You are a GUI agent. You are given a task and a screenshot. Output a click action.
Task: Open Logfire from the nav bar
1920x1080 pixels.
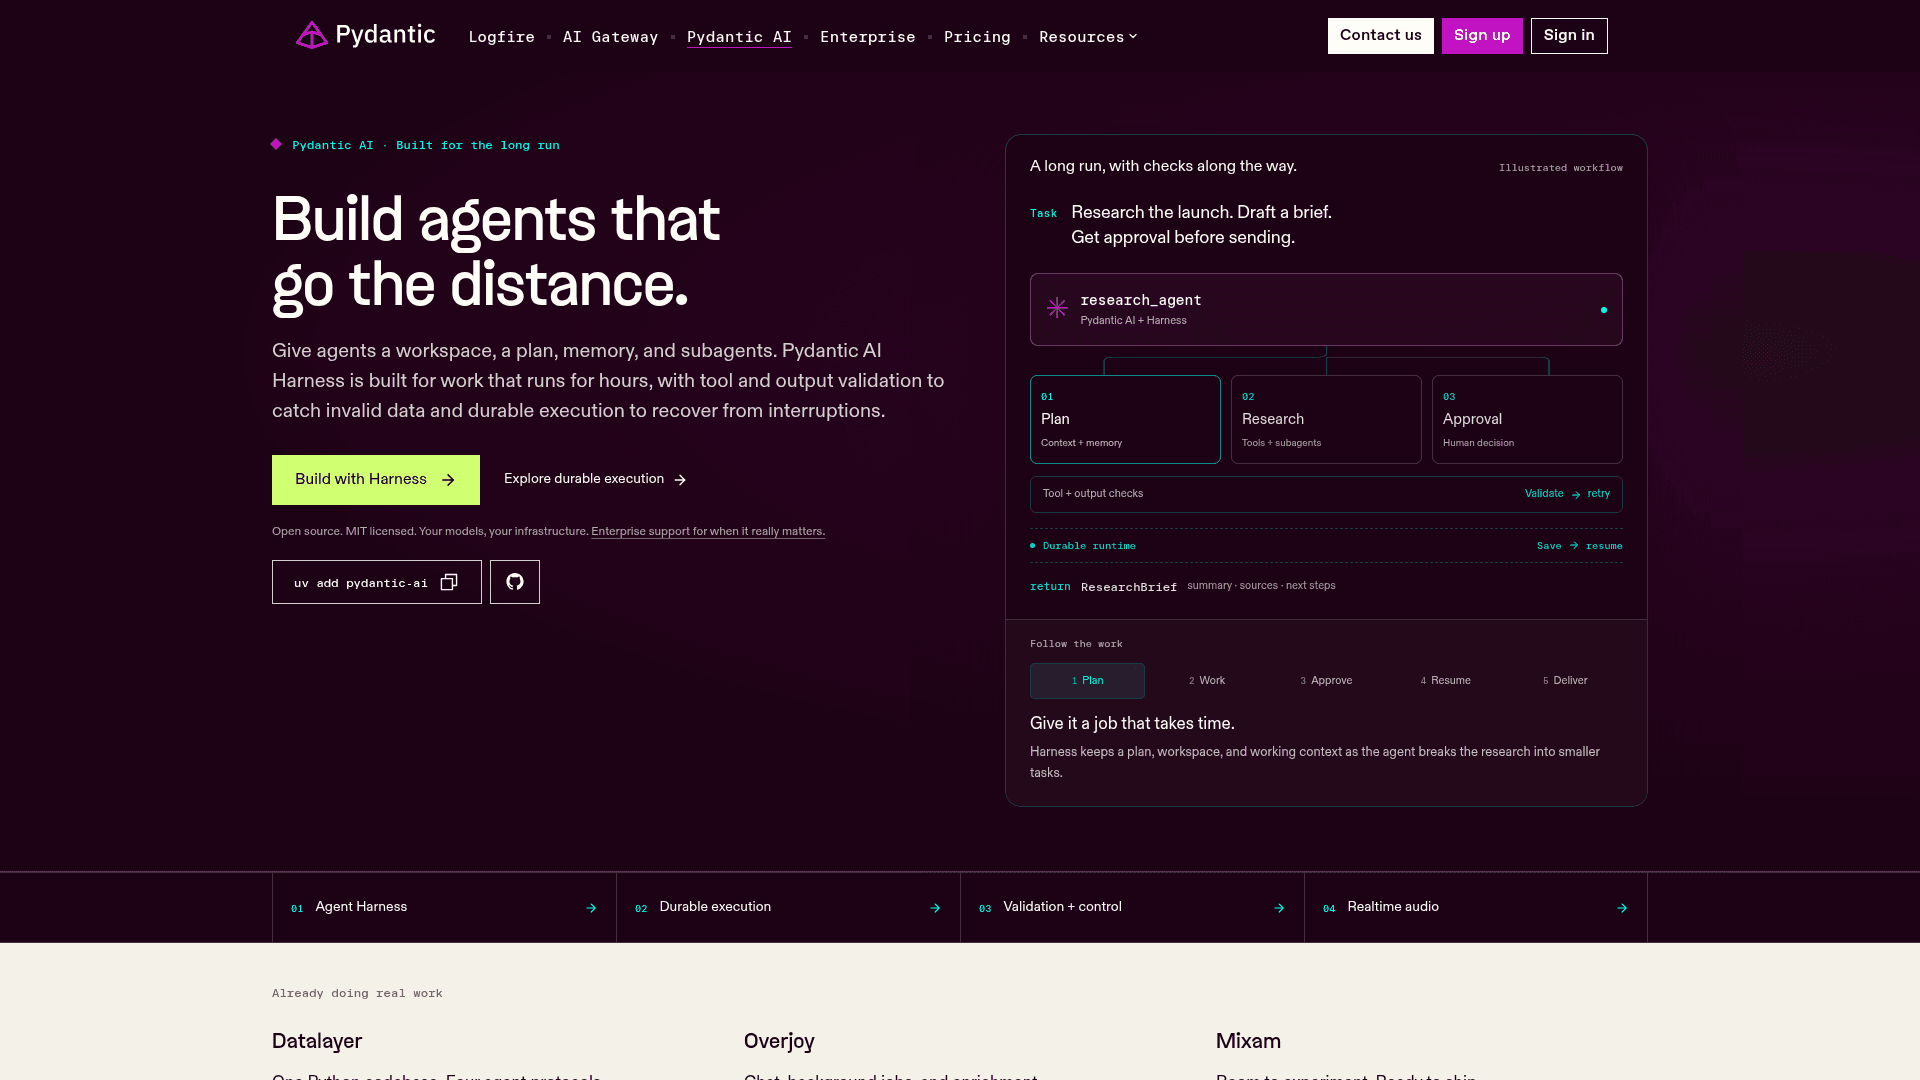(x=502, y=37)
